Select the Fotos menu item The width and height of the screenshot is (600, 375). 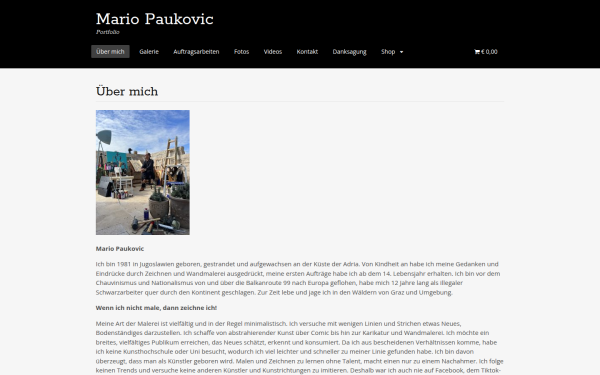241,52
